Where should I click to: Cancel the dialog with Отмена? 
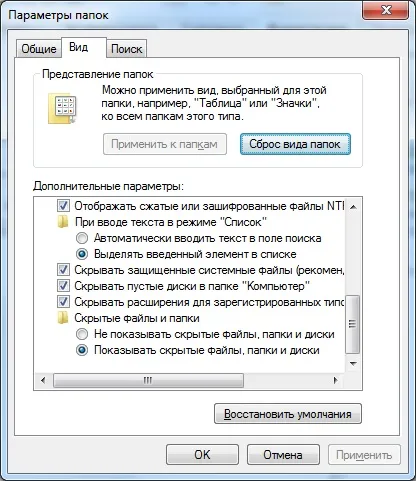point(283,454)
